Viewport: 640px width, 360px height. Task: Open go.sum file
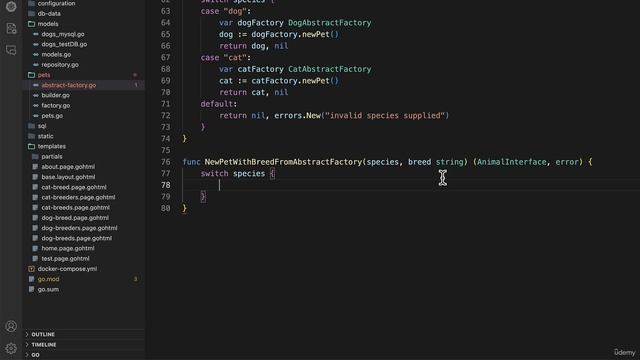pyautogui.click(x=48, y=289)
